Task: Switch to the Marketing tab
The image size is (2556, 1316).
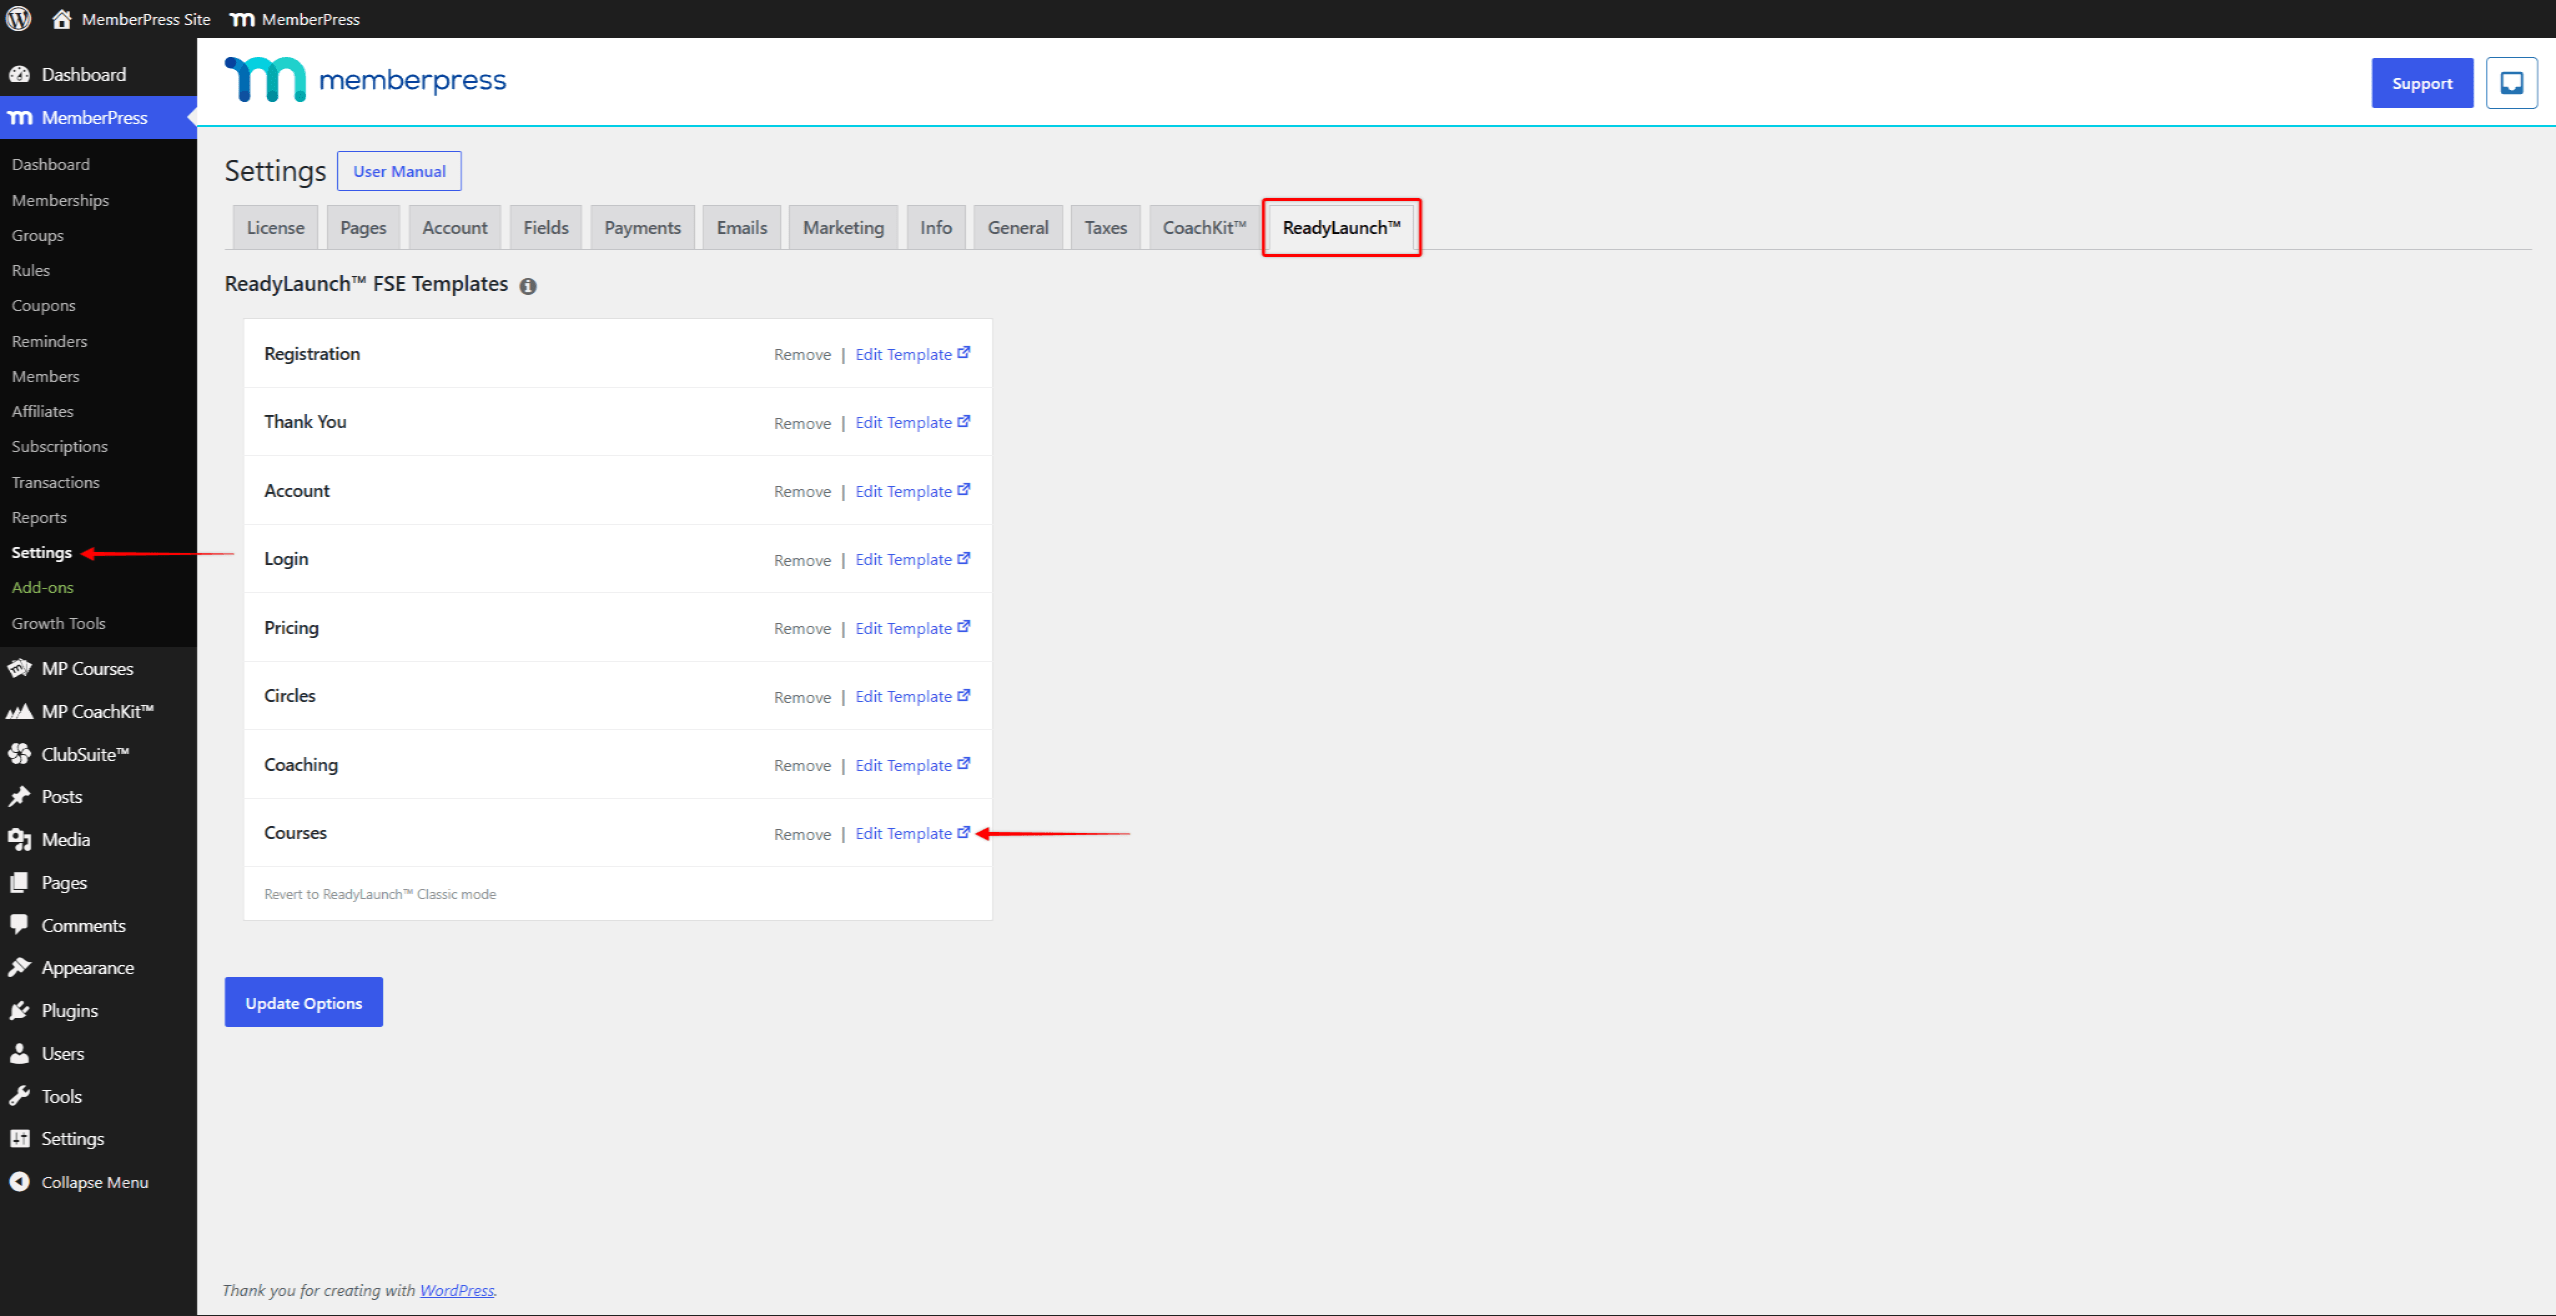Action: click(843, 228)
